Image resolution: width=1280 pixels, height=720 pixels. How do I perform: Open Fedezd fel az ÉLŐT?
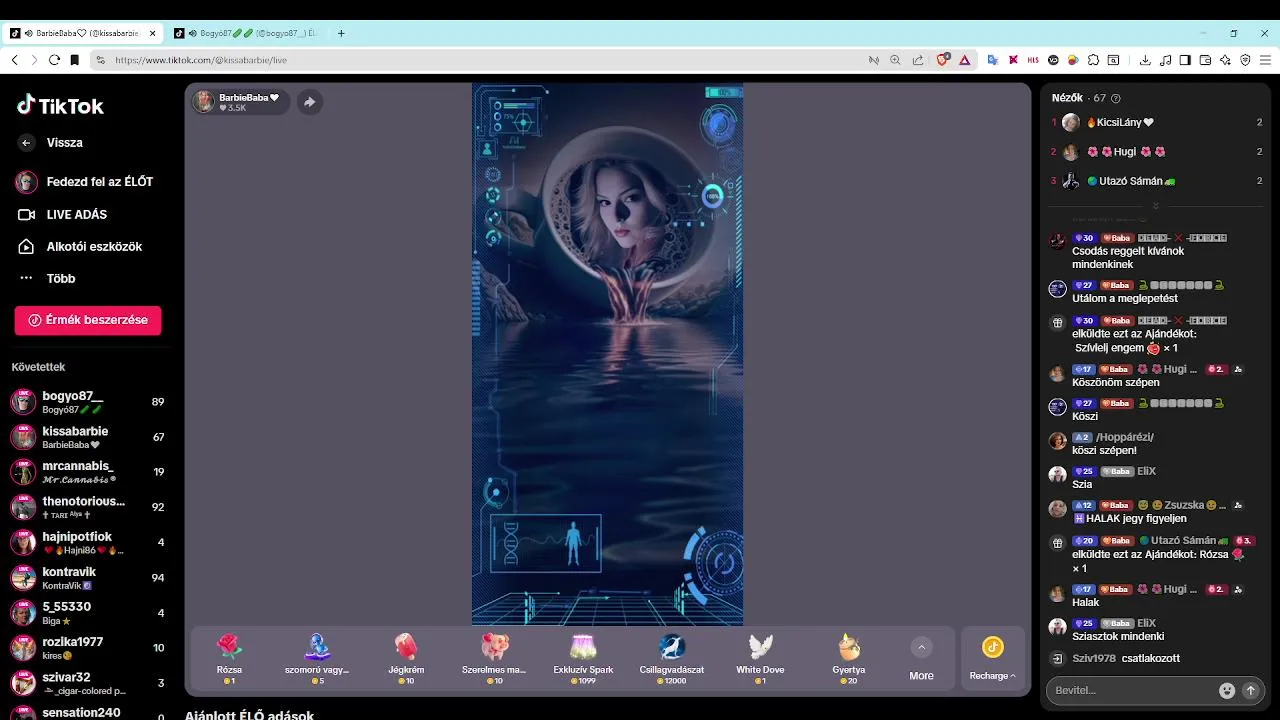tap(84, 182)
